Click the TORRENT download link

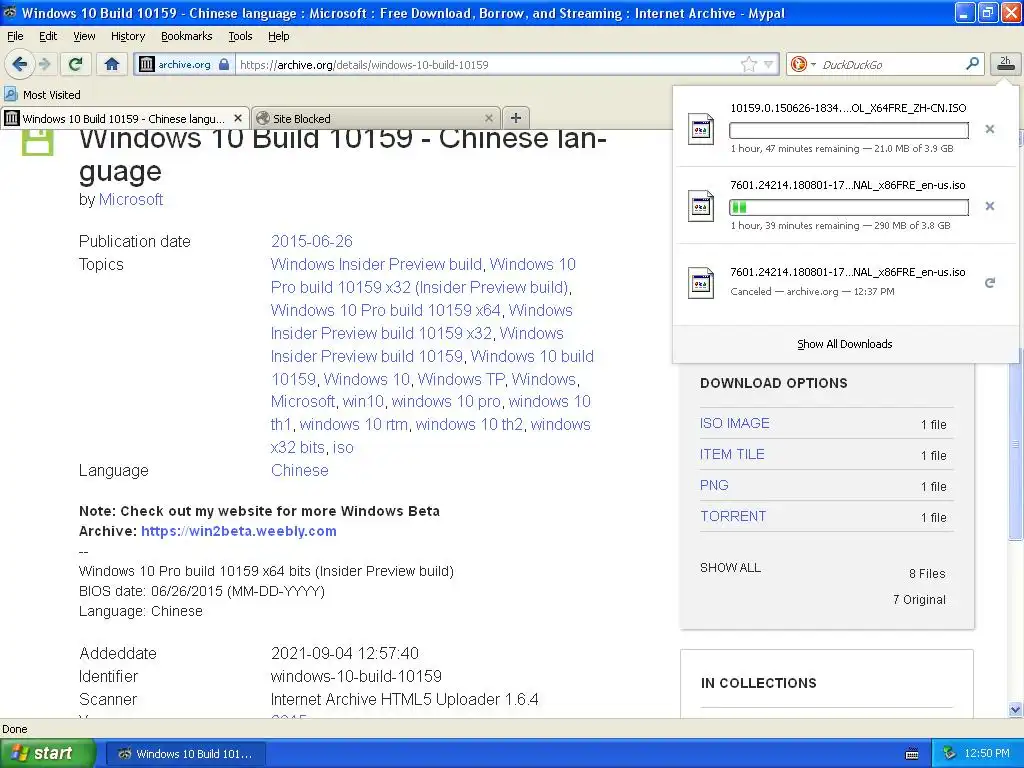tap(733, 517)
